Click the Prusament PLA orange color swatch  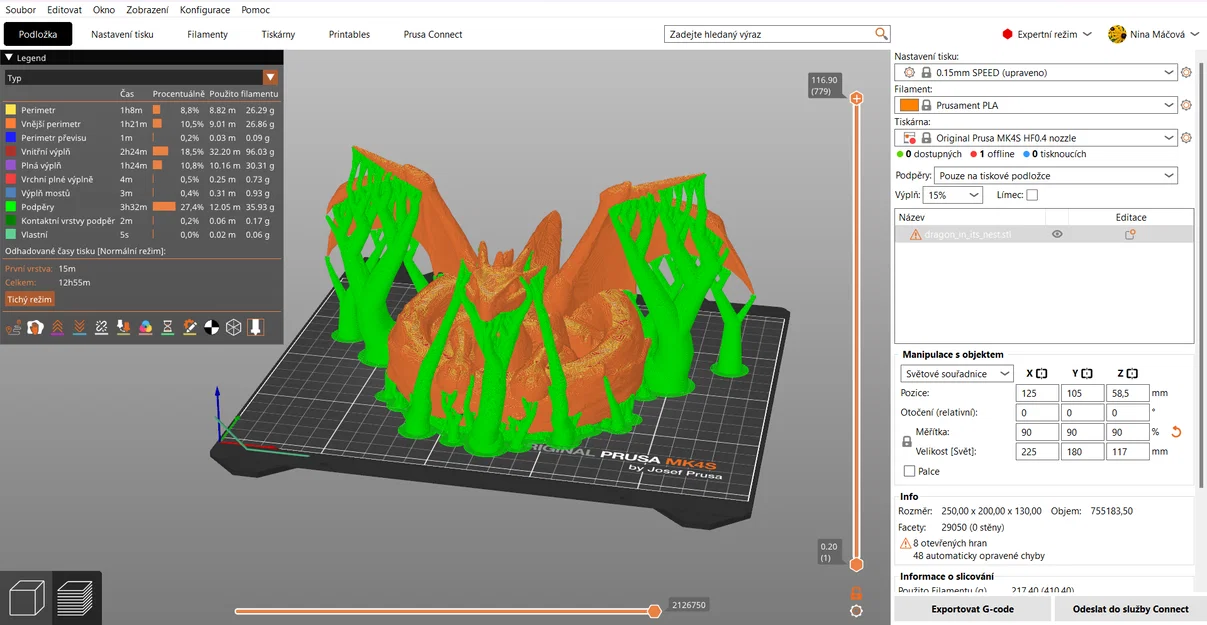909,105
